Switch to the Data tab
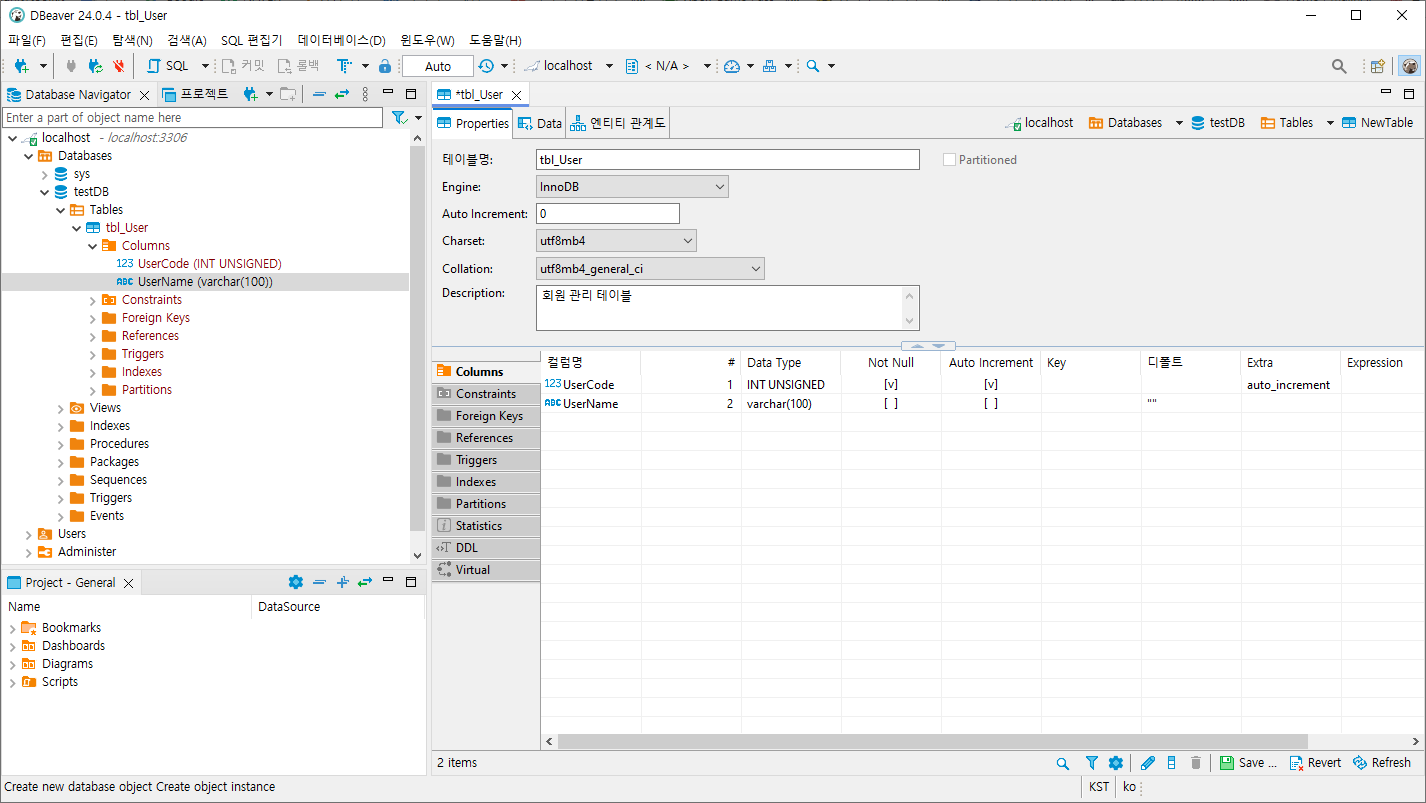The width and height of the screenshot is (1426, 803). [x=540, y=123]
